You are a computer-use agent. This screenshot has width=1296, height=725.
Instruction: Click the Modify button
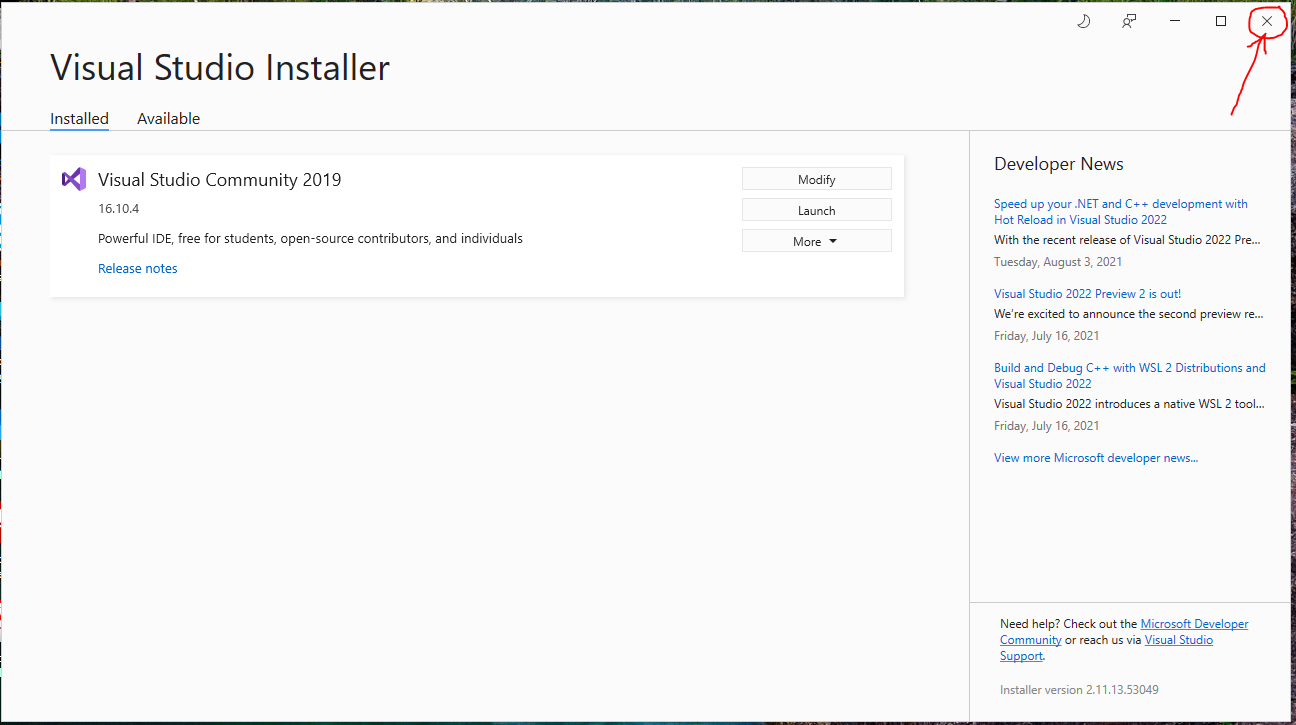coord(816,179)
